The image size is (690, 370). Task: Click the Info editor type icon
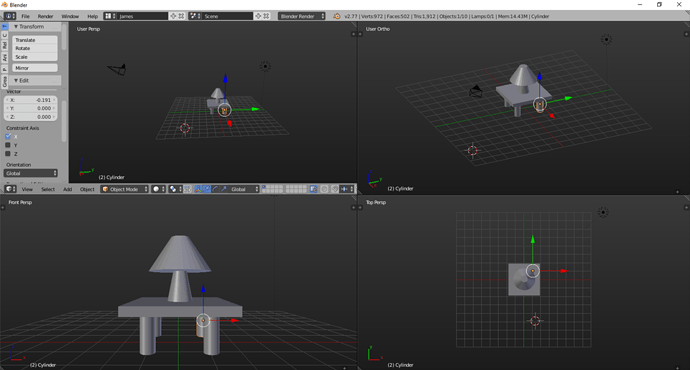(10, 16)
